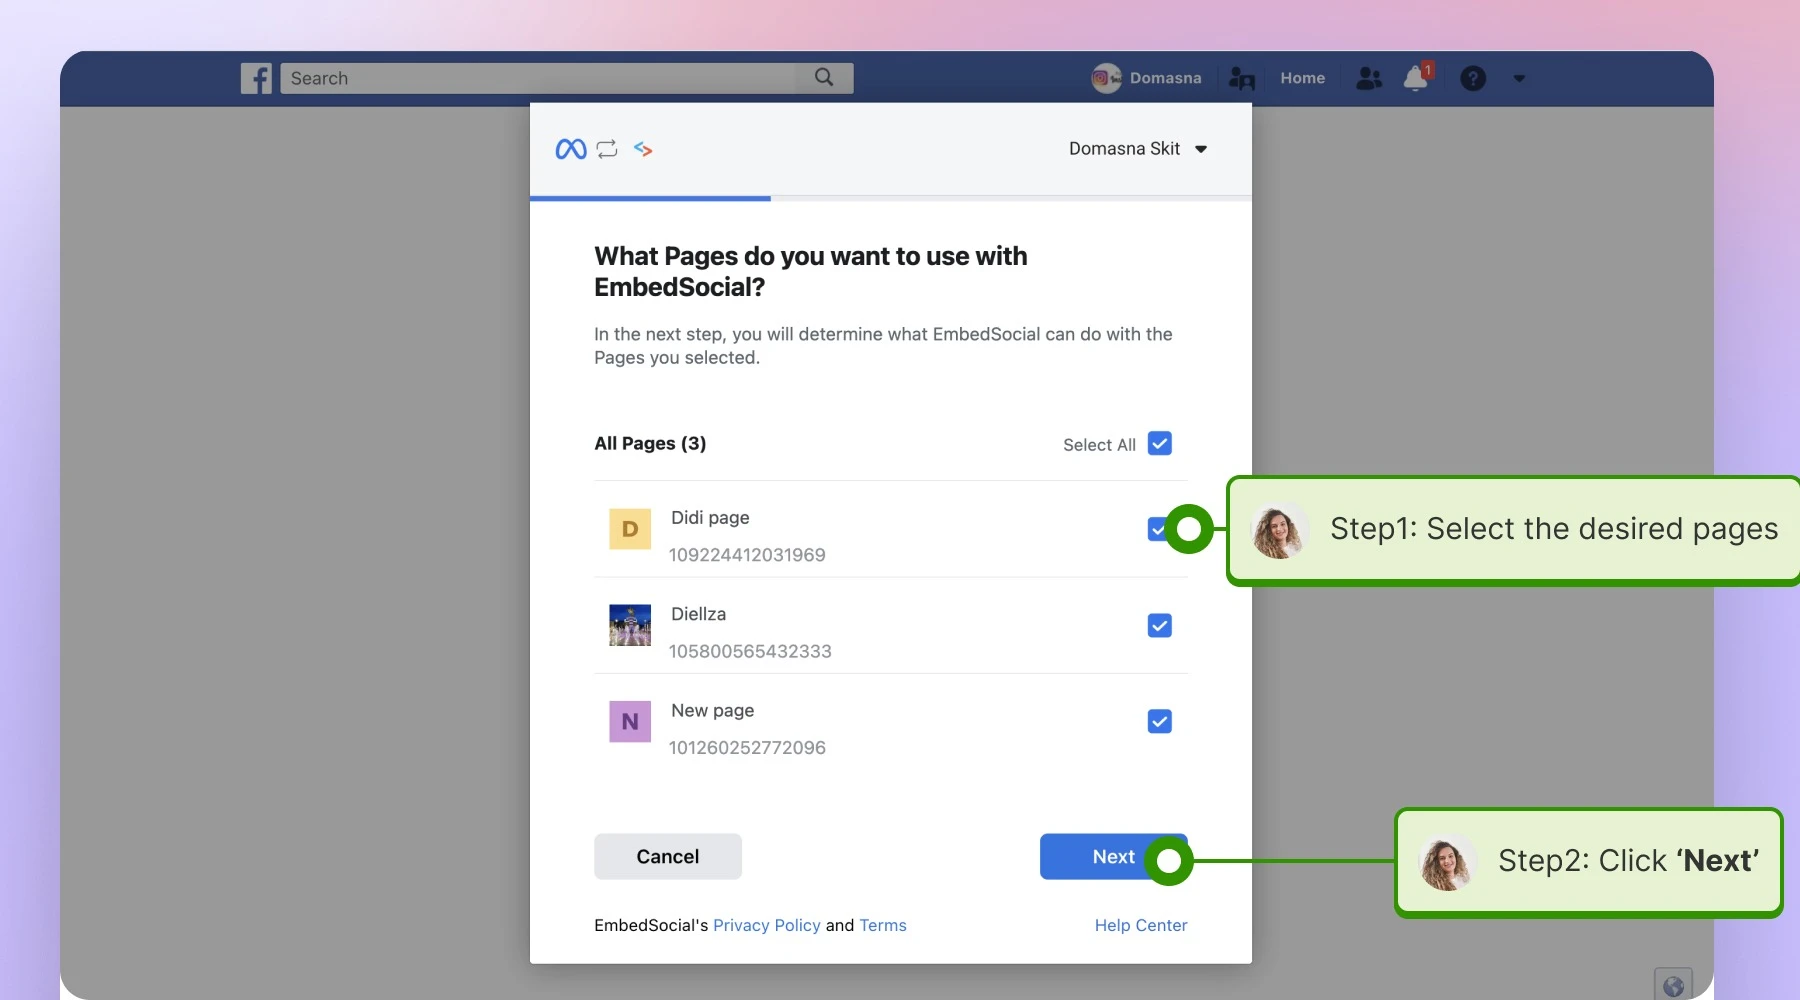Open the Terms link
Screen dimensions: 1800x1000
[883, 925]
